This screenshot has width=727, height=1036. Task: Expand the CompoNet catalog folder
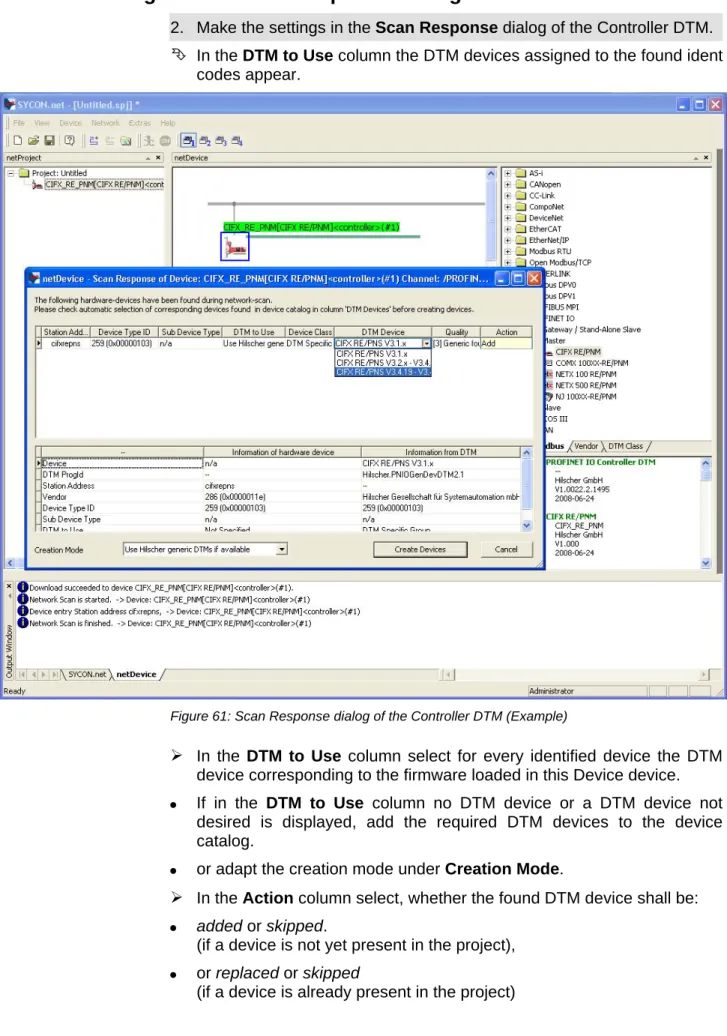coord(508,207)
